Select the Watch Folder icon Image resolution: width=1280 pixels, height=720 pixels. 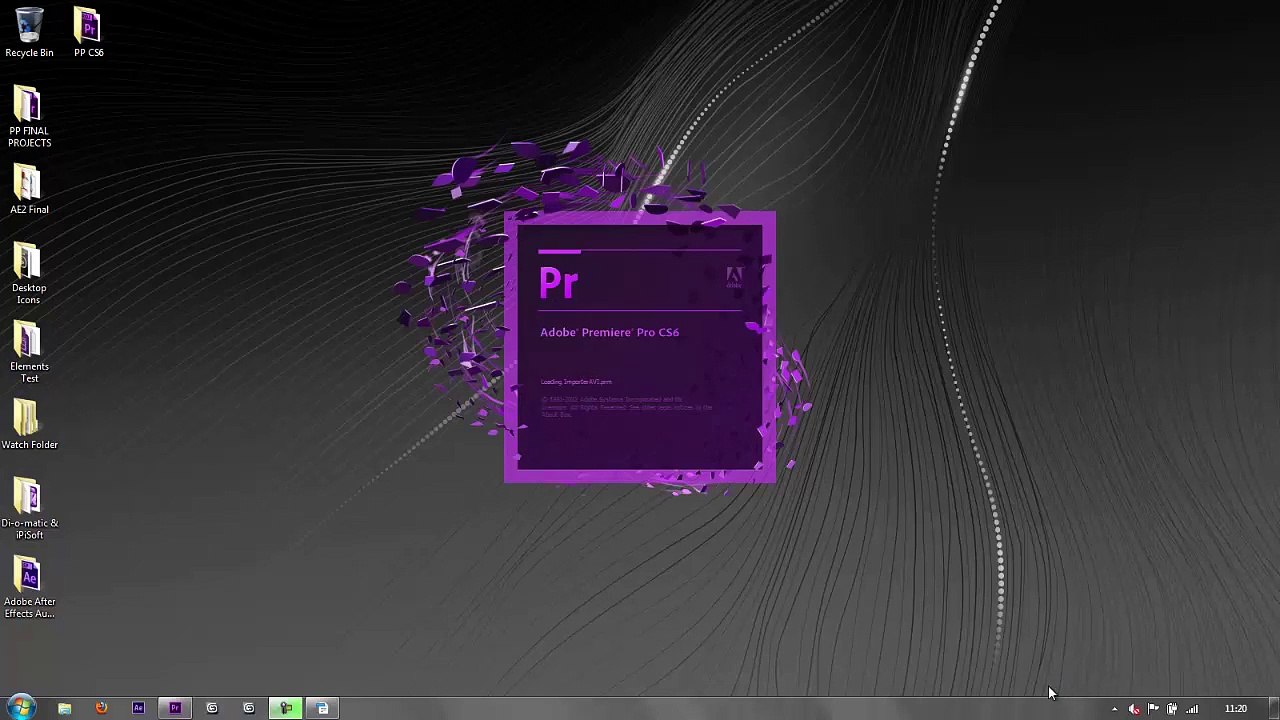pos(29,425)
